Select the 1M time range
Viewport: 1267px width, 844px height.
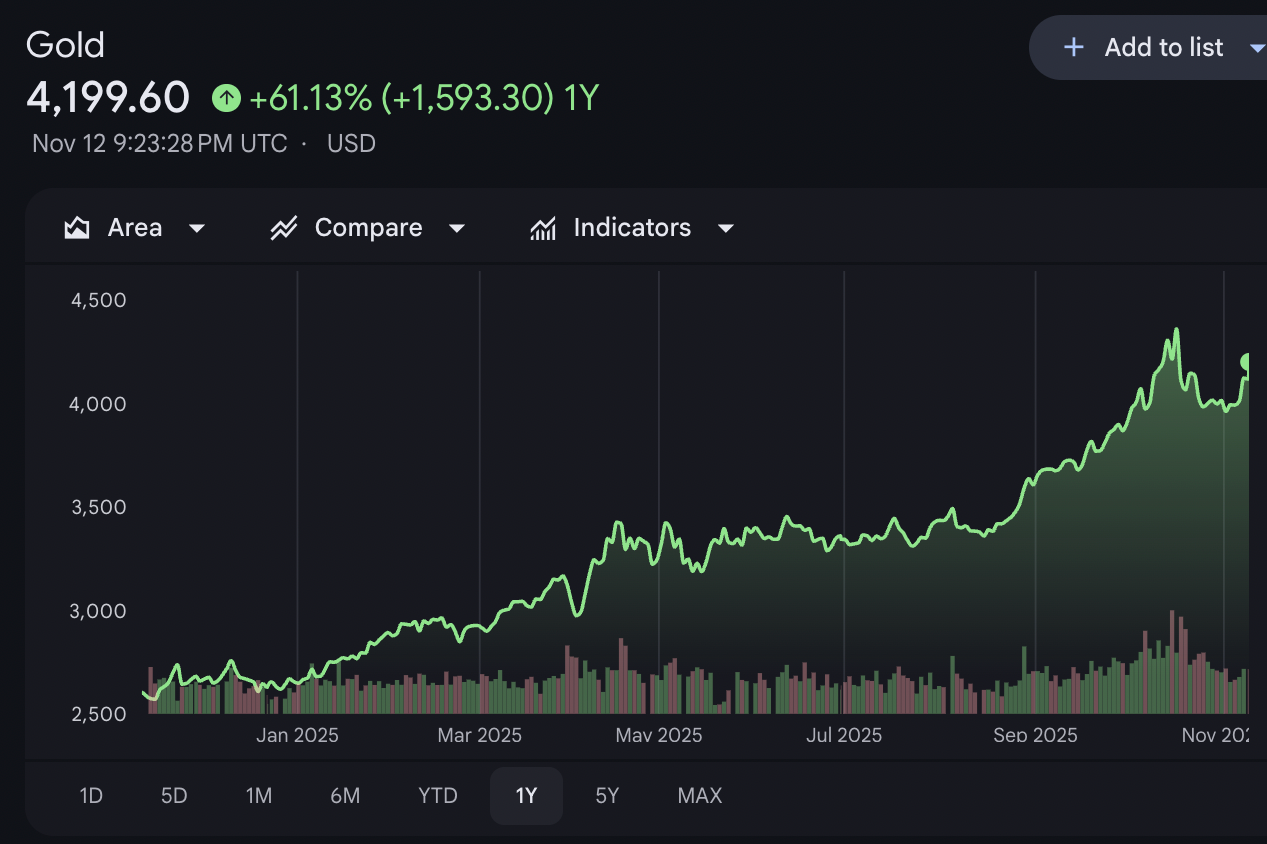pyautogui.click(x=259, y=796)
